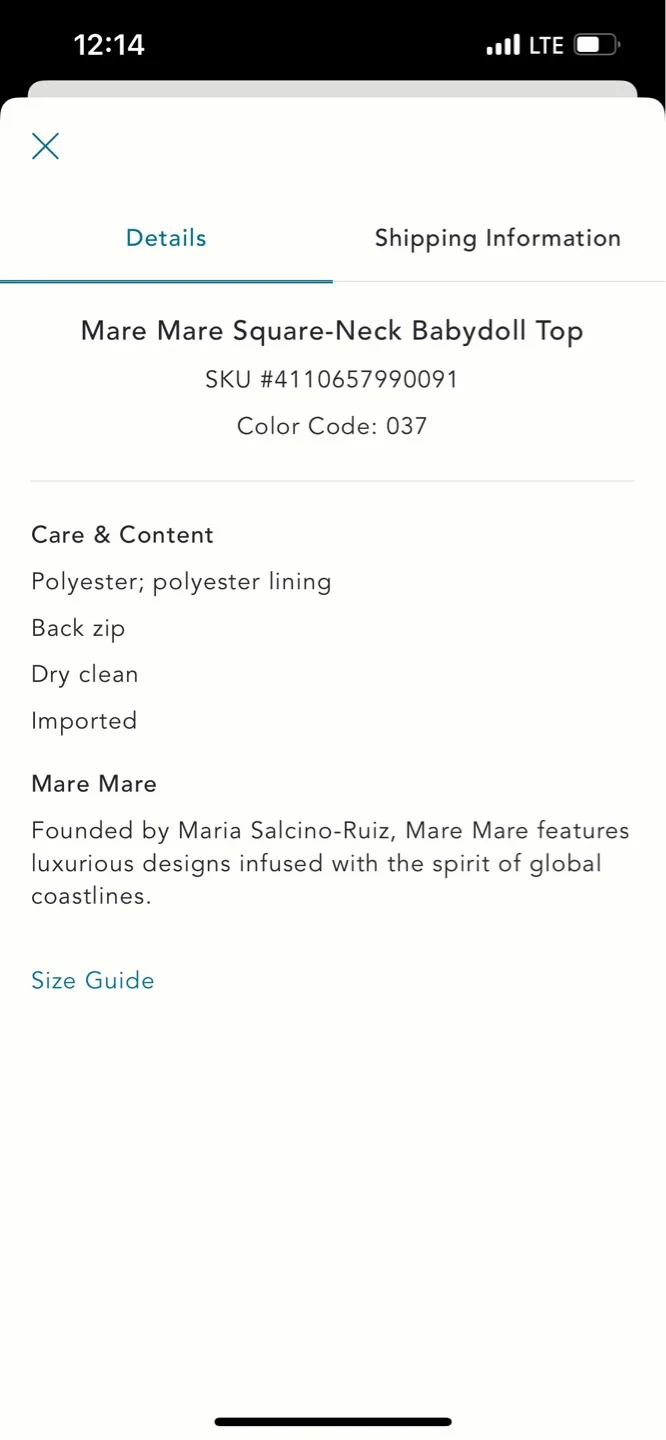Tap the battery level icon
Viewport: 666px width, 1440px height.
pos(597,45)
